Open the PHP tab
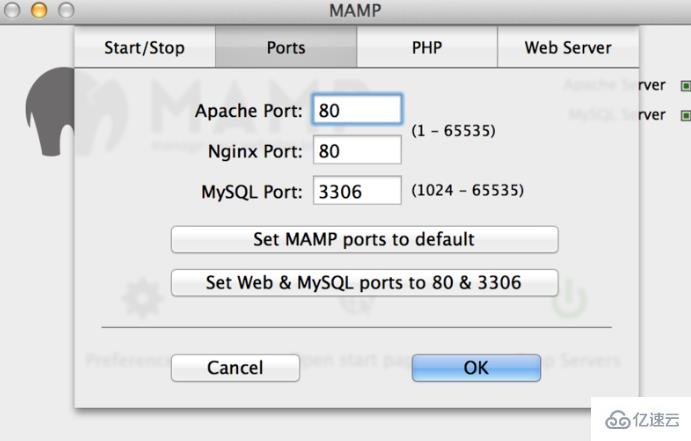The width and height of the screenshot is (691, 441). (427, 47)
